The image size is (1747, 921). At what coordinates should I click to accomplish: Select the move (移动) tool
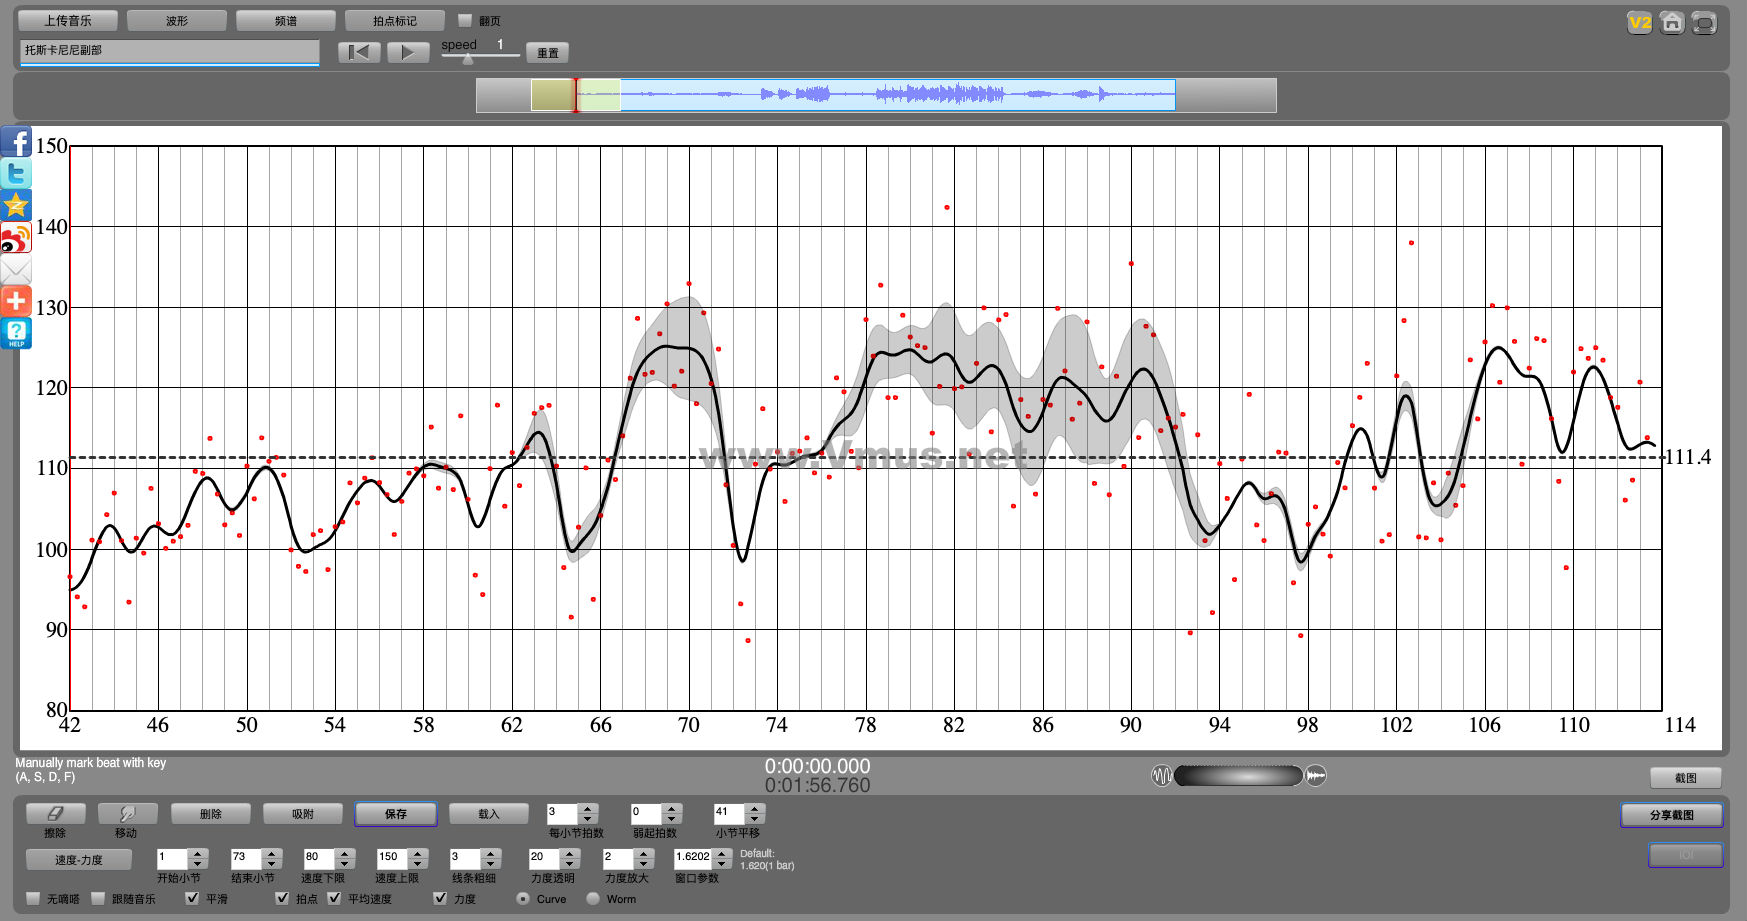coord(126,814)
